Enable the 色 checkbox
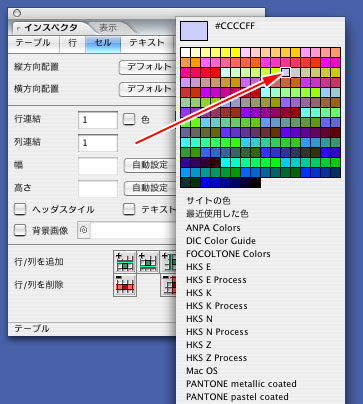363x404 pixels. point(129,119)
